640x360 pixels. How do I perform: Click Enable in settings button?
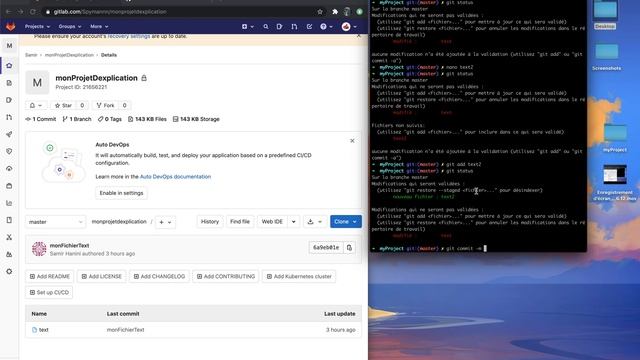click(121, 193)
